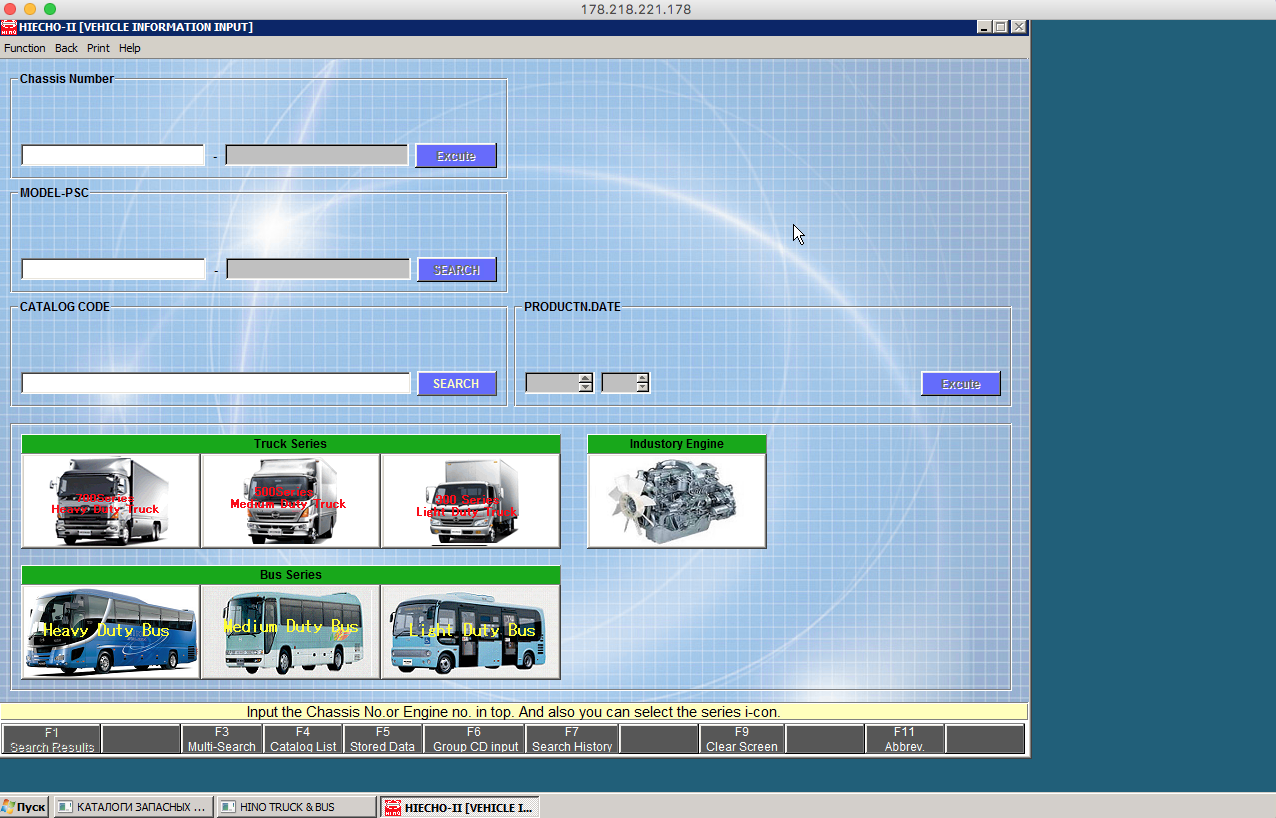Open the Print menu
Viewport: 1276px width, 818px height.
98,48
